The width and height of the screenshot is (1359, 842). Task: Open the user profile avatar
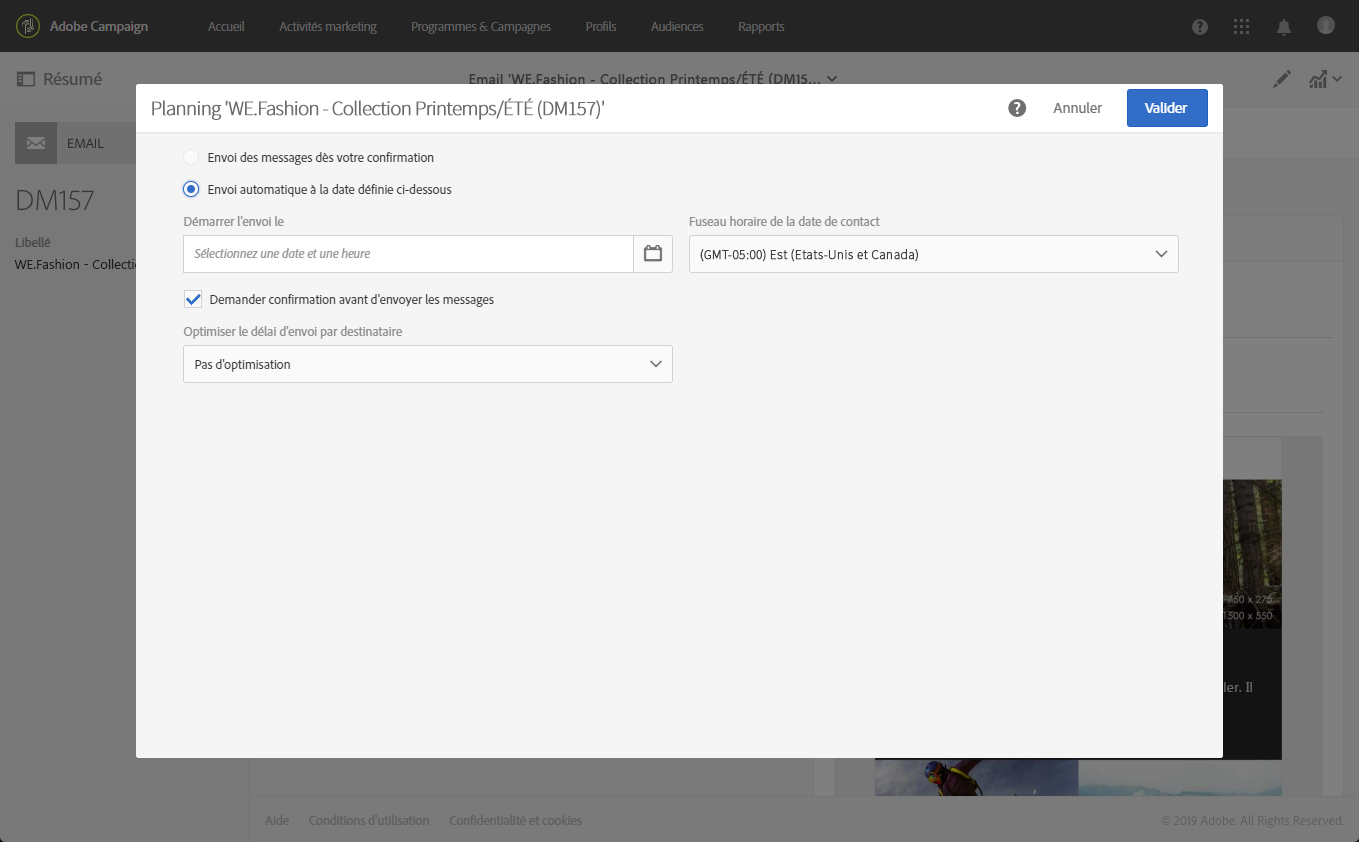[x=1326, y=26]
